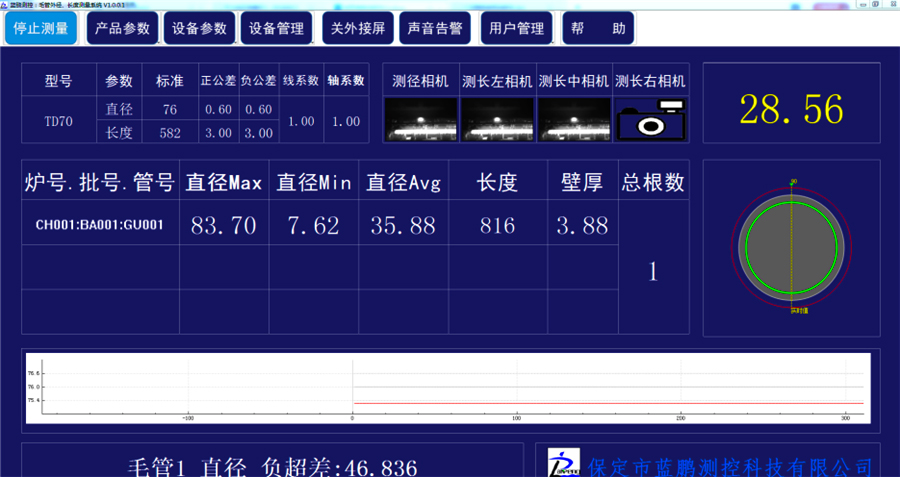Click the 直径Max value 83.70
The image size is (900, 477).
tap(223, 225)
